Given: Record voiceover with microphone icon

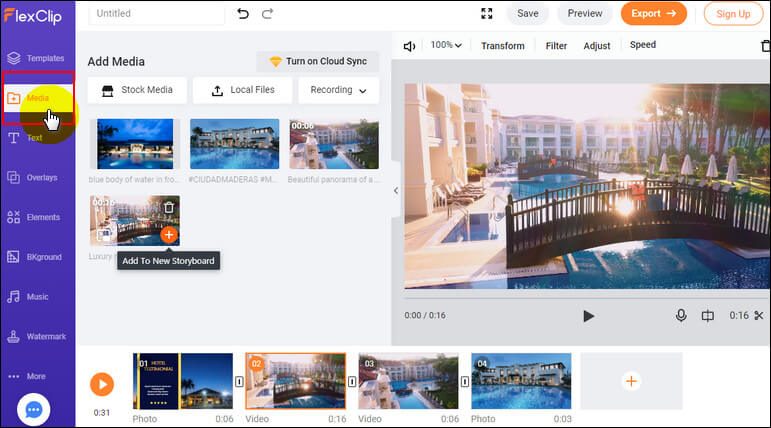Looking at the screenshot, I should click(681, 315).
